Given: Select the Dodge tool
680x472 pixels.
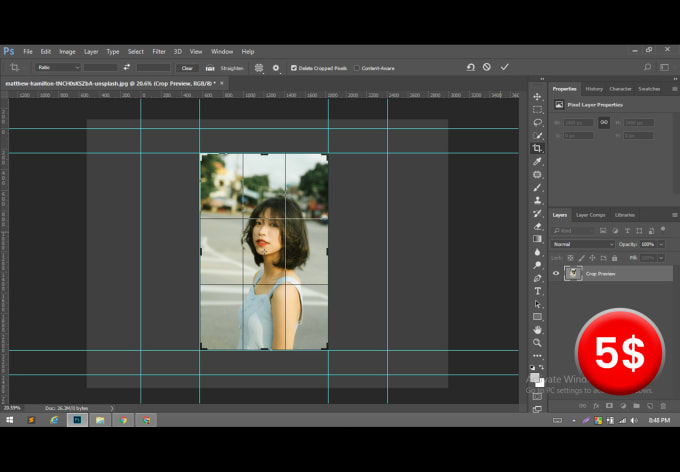Looking at the screenshot, I should 537,265.
